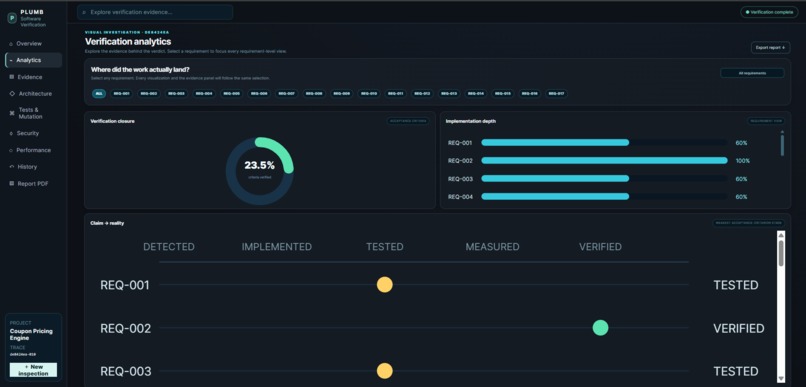
Task: Select the REQ-015 filter chip
Action: pos(503,94)
